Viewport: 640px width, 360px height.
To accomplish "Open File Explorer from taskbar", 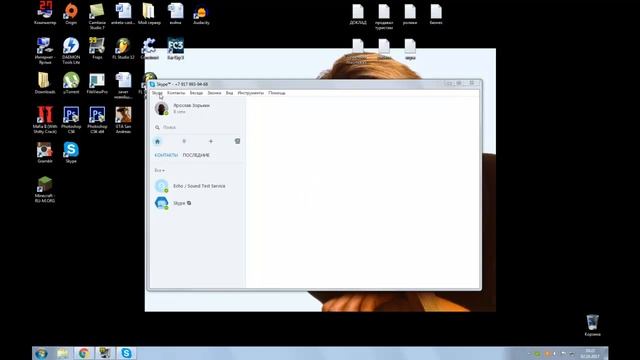I will [62, 353].
